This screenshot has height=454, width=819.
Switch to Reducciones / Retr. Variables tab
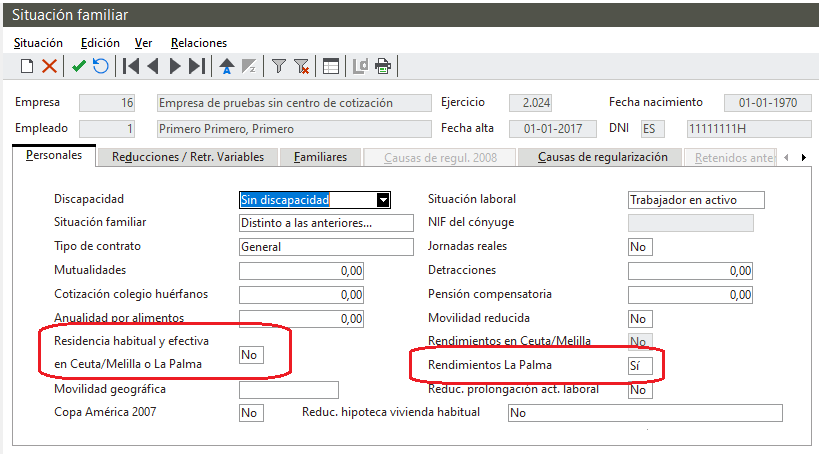coord(188,157)
